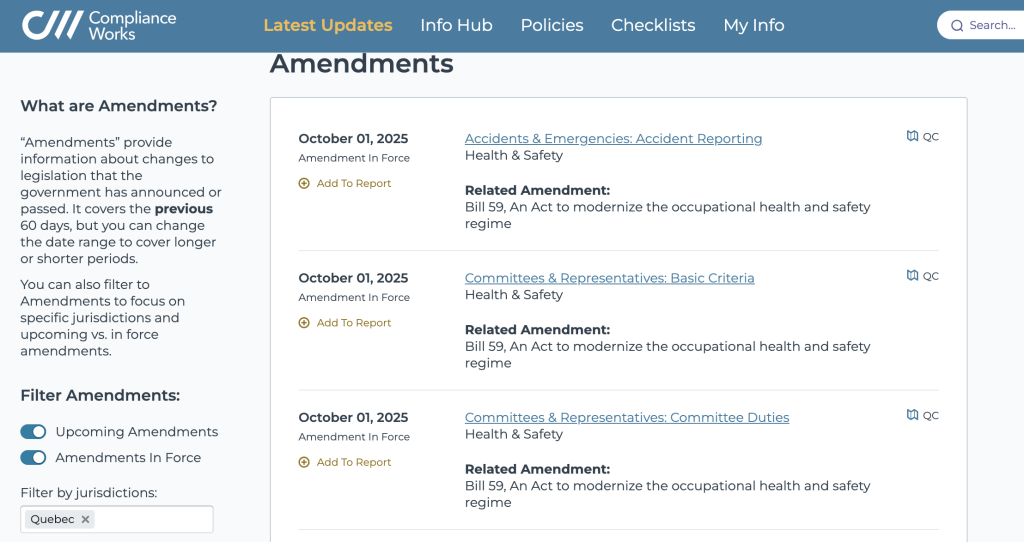Click Bill 59 text under Committee Duties

(x=667, y=494)
